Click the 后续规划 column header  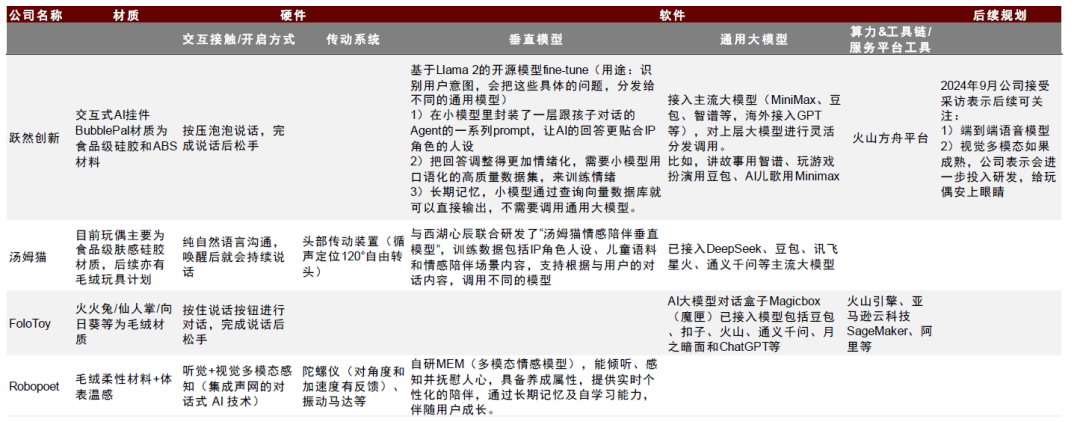(1000, 15)
